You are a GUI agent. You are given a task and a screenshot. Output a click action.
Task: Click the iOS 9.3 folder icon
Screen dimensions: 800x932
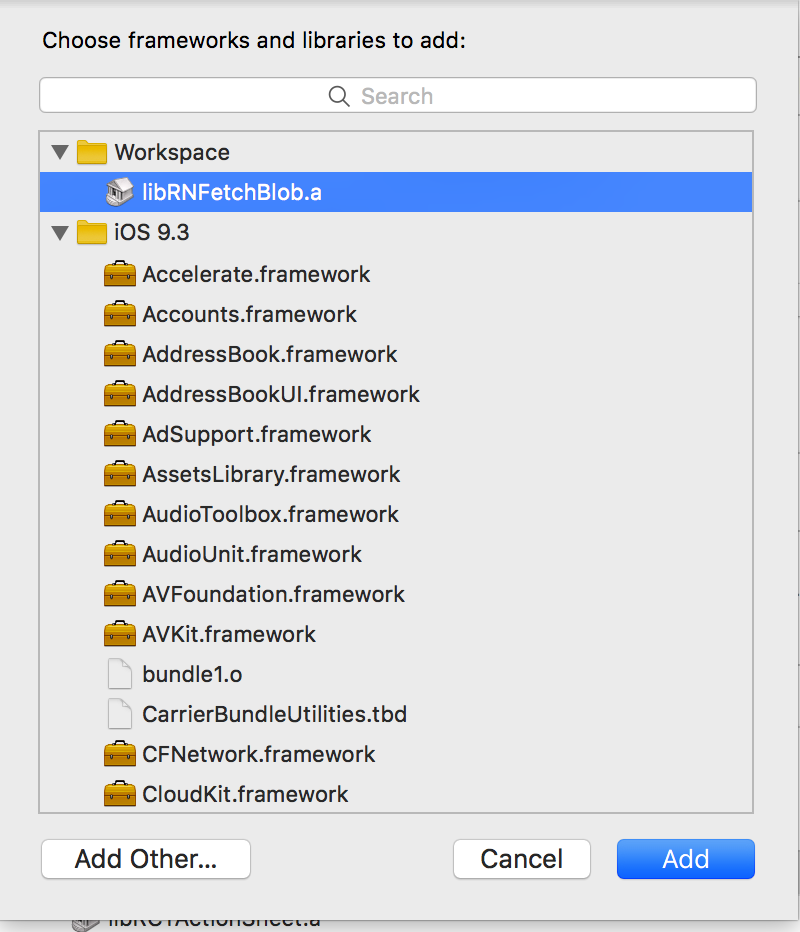click(x=92, y=232)
